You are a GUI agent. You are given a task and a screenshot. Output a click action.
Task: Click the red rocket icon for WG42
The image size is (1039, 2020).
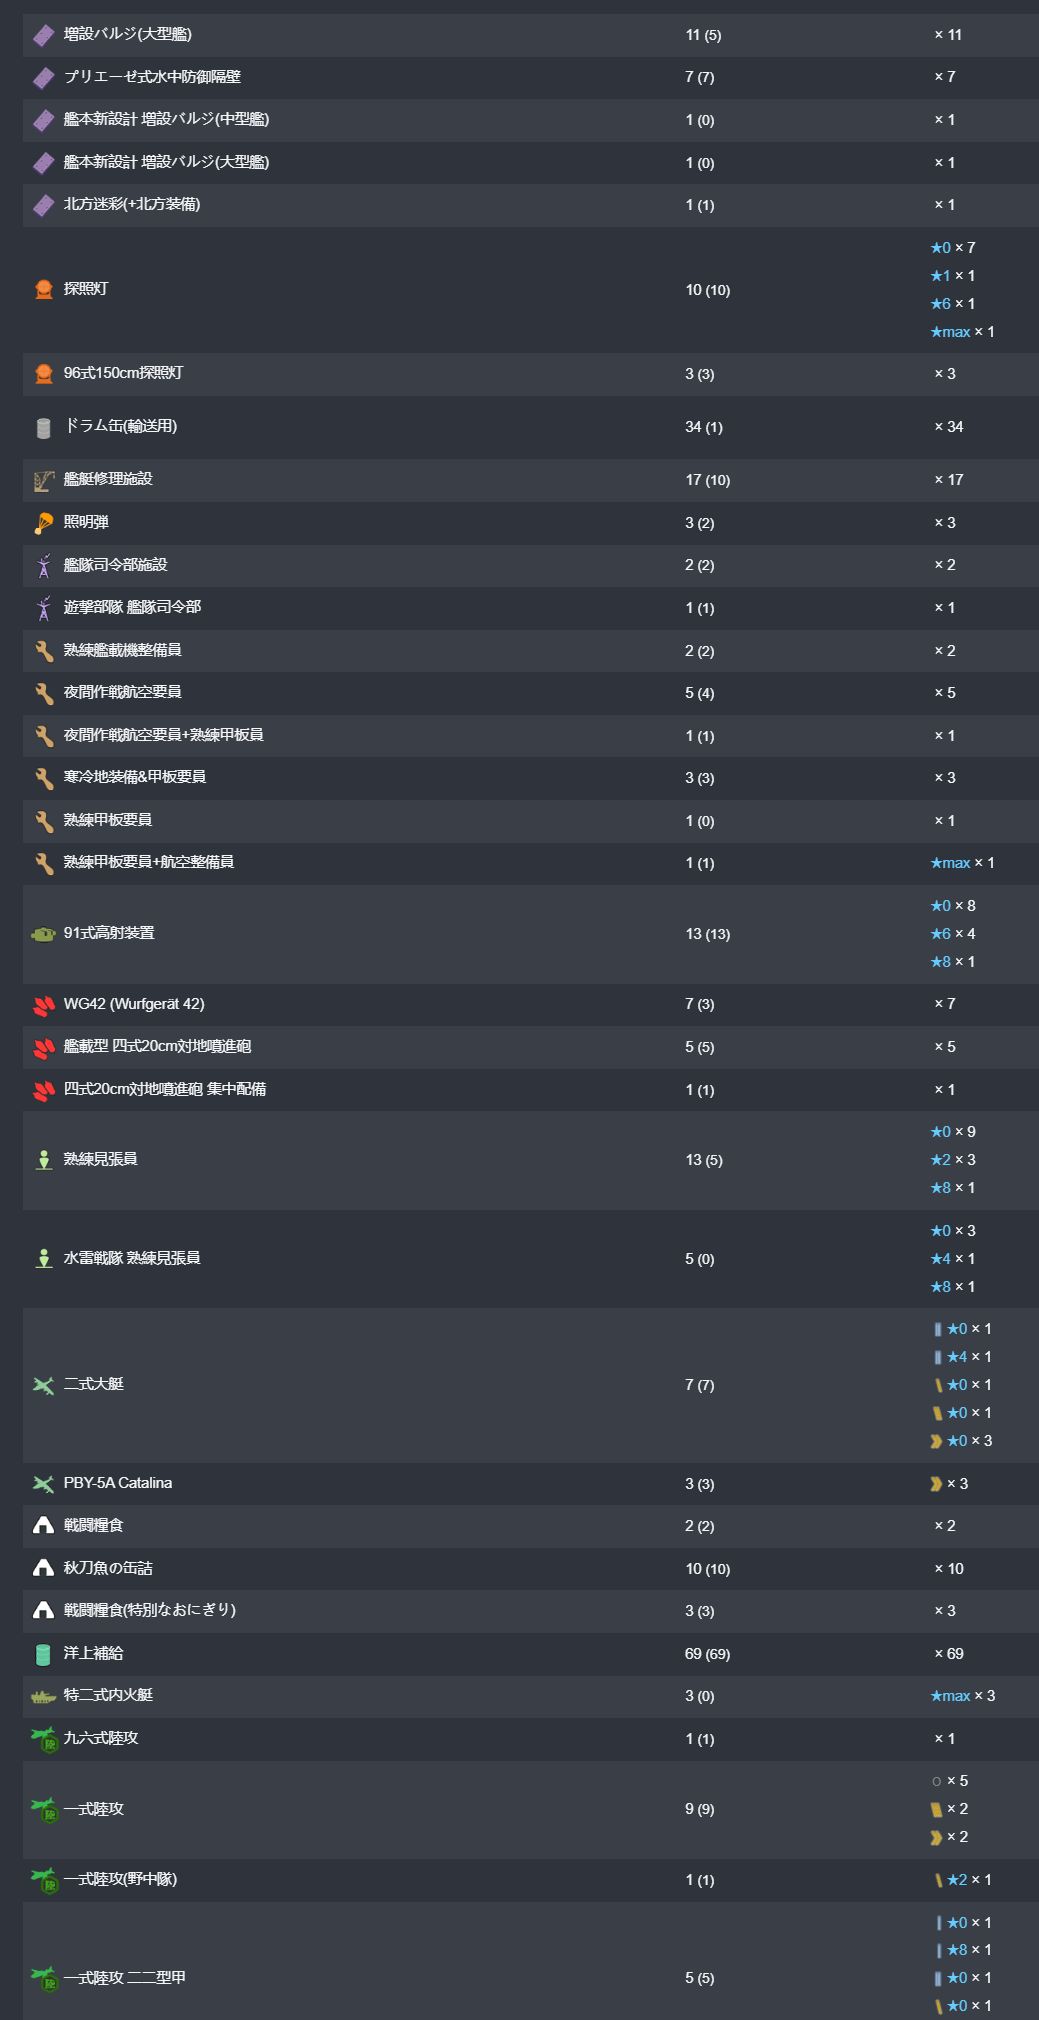click(x=43, y=1005)
